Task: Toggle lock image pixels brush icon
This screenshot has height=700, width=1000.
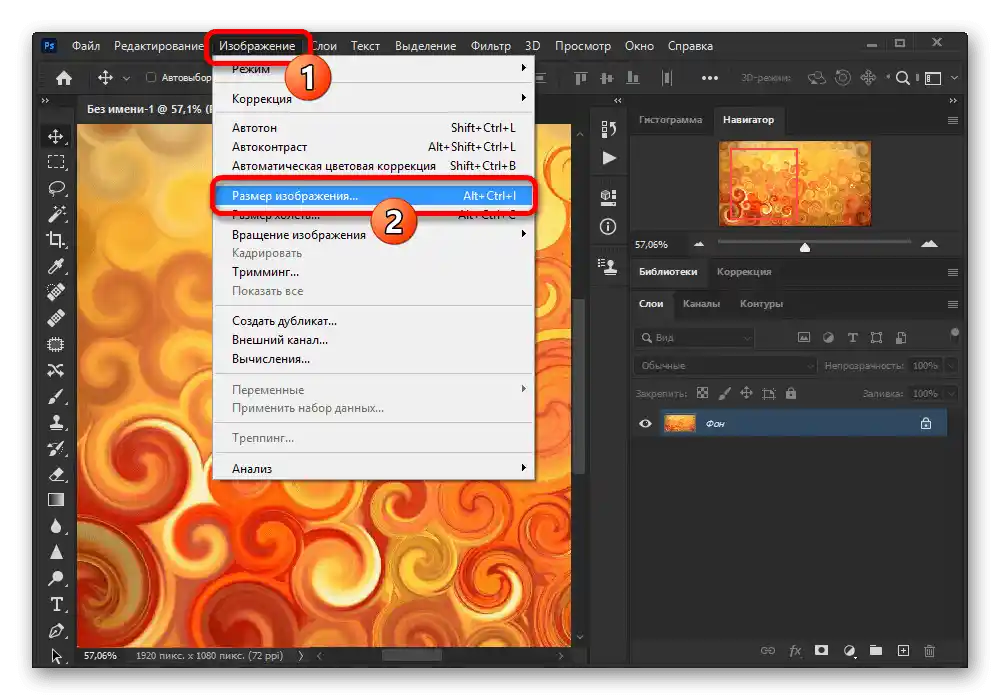Action: [724, 393]
